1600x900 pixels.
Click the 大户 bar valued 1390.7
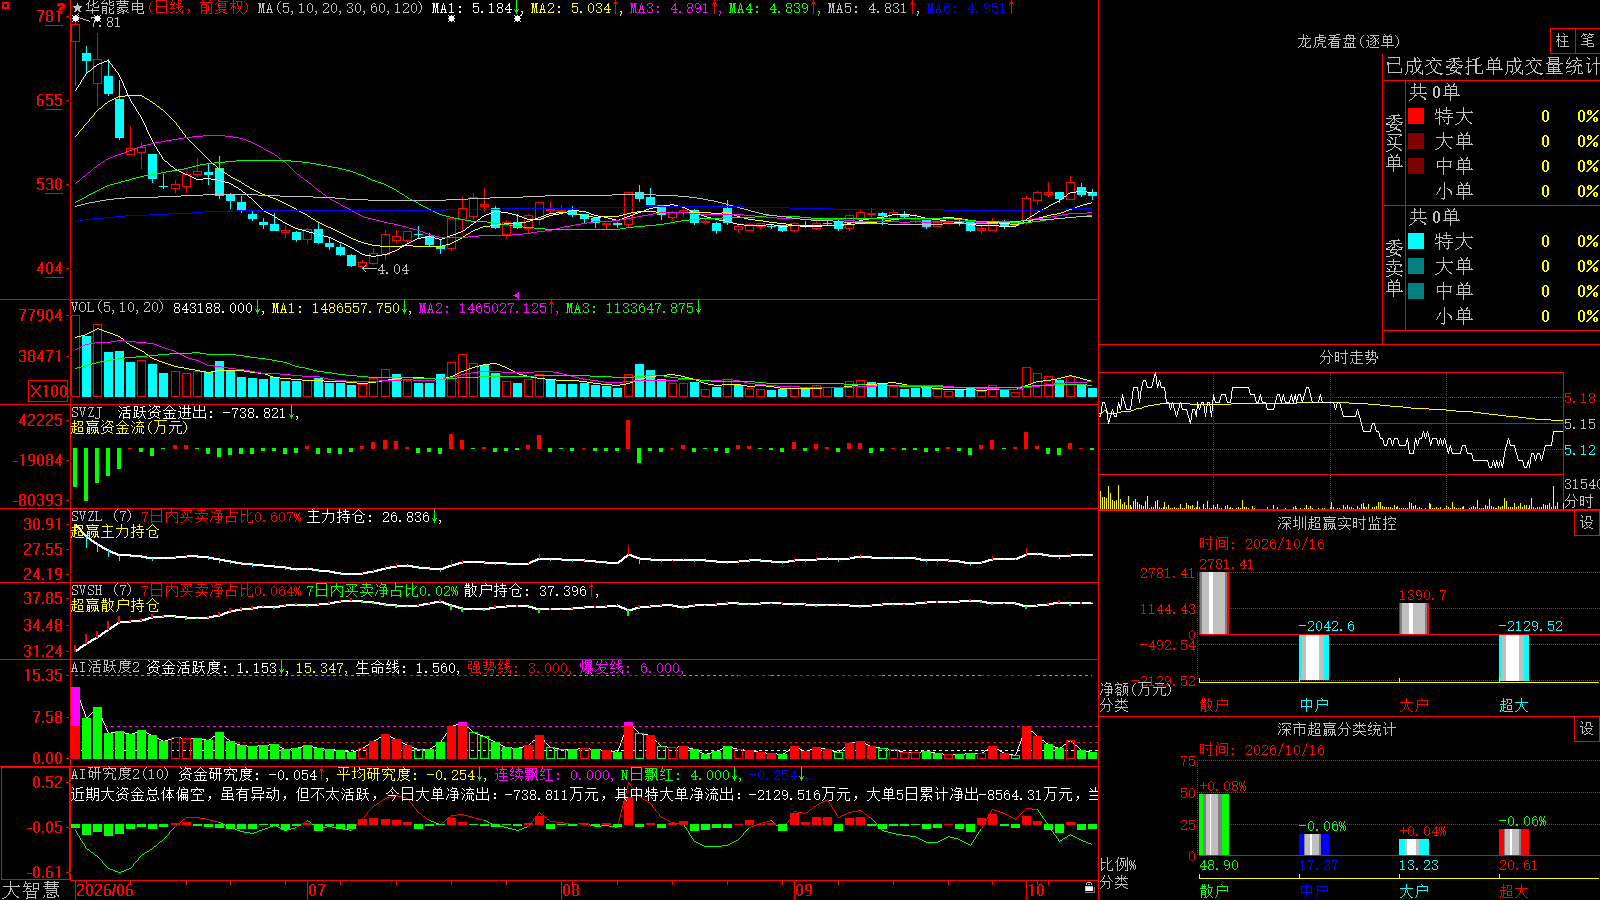pyautogui.click(x=1413, y=618)
